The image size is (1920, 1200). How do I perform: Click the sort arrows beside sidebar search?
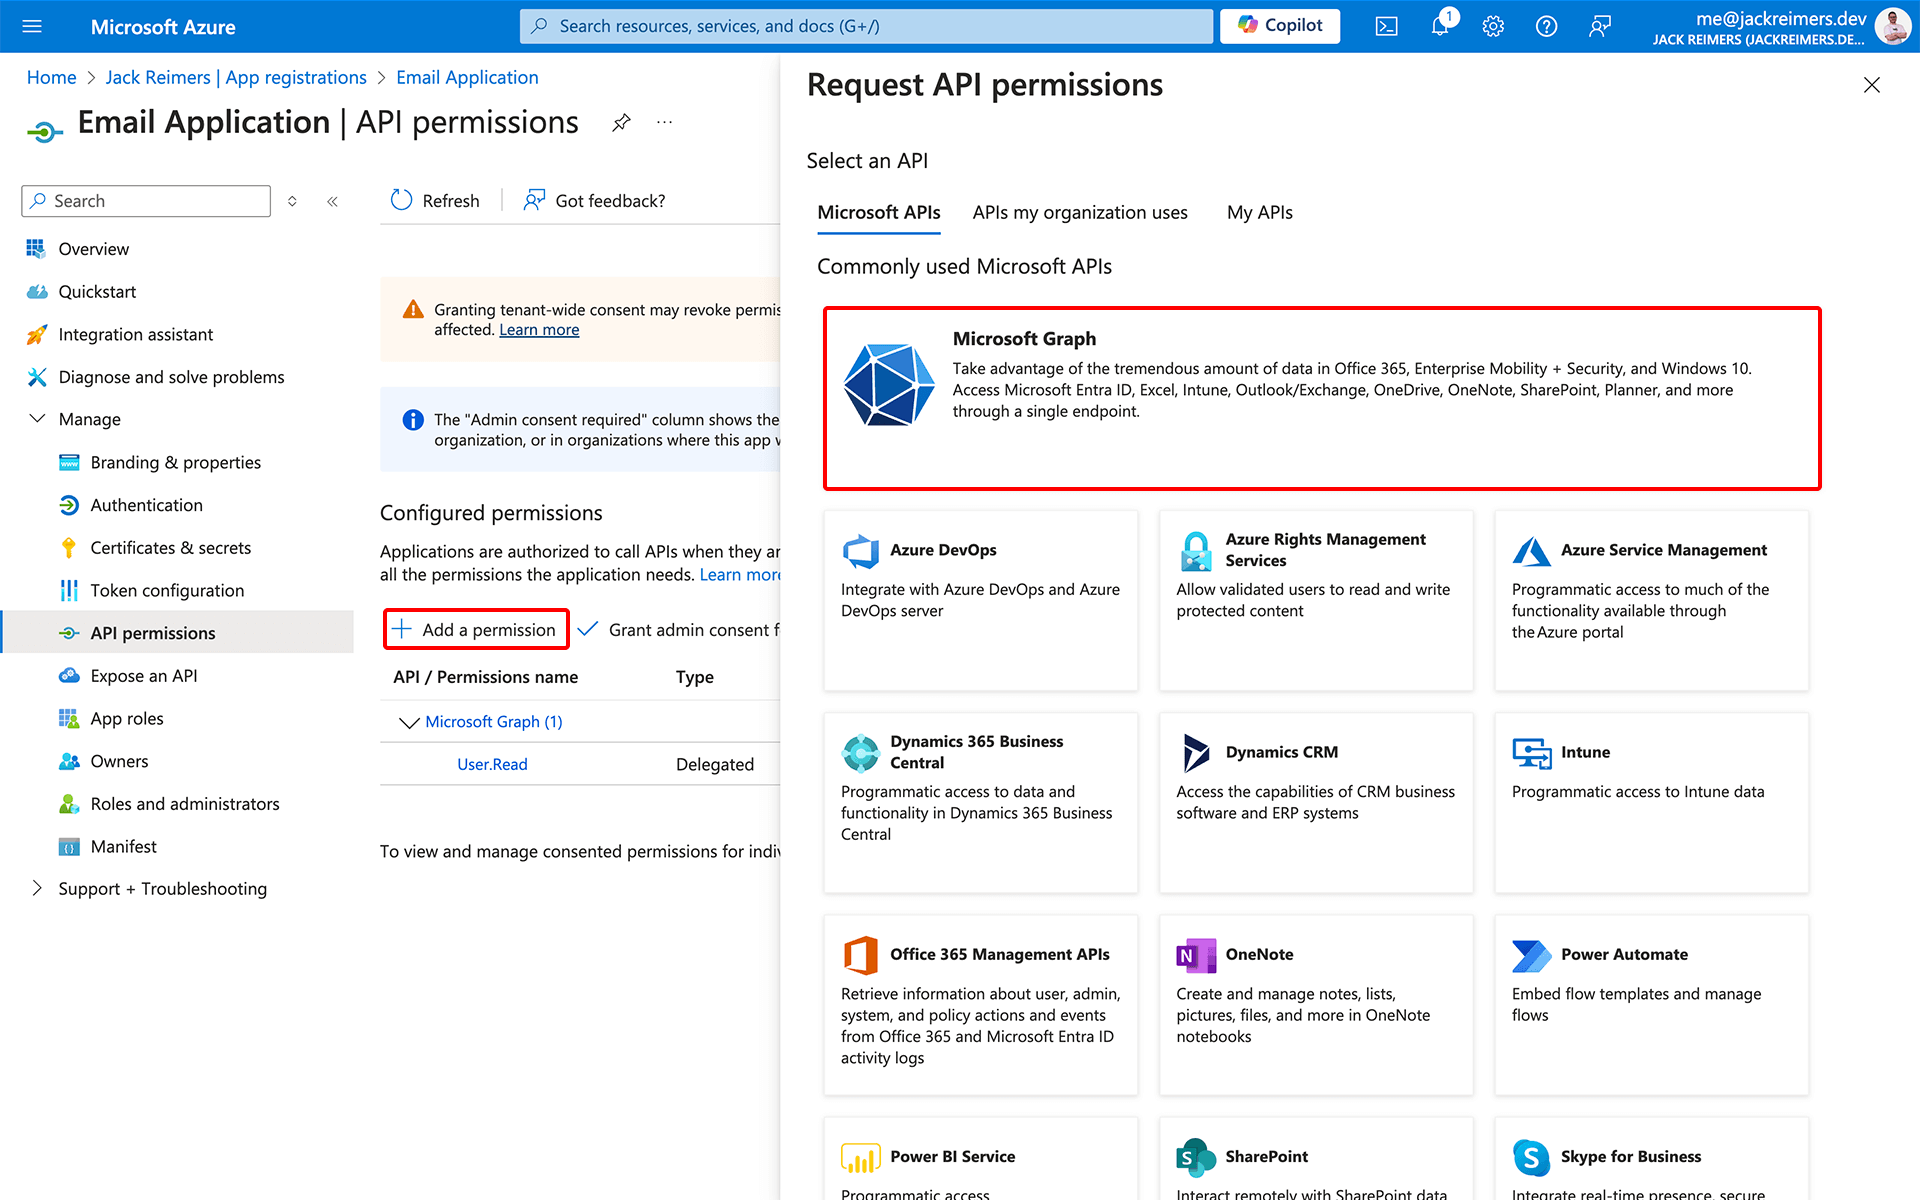tap(292, 201)
